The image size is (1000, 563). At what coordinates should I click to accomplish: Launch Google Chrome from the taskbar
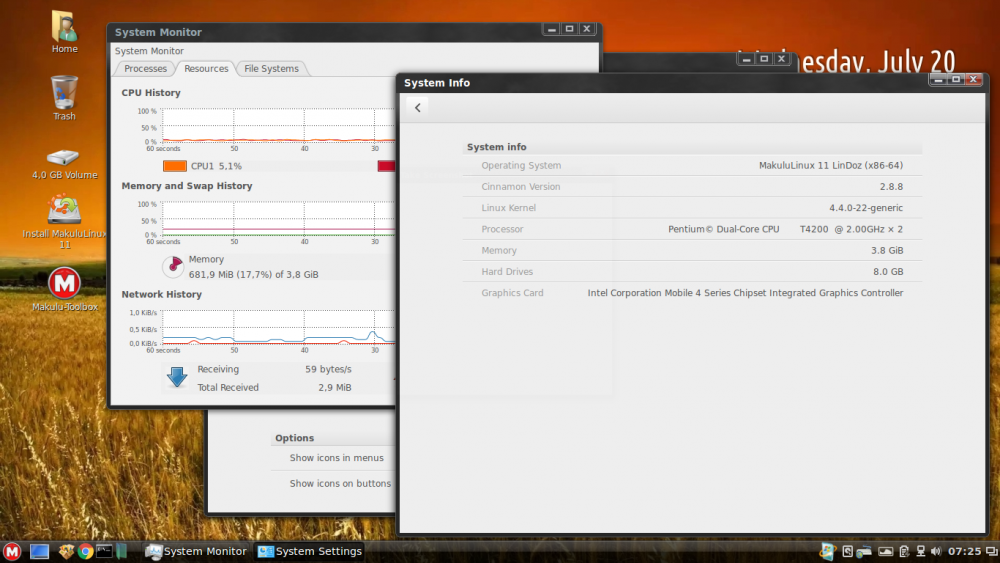[85, 551]
